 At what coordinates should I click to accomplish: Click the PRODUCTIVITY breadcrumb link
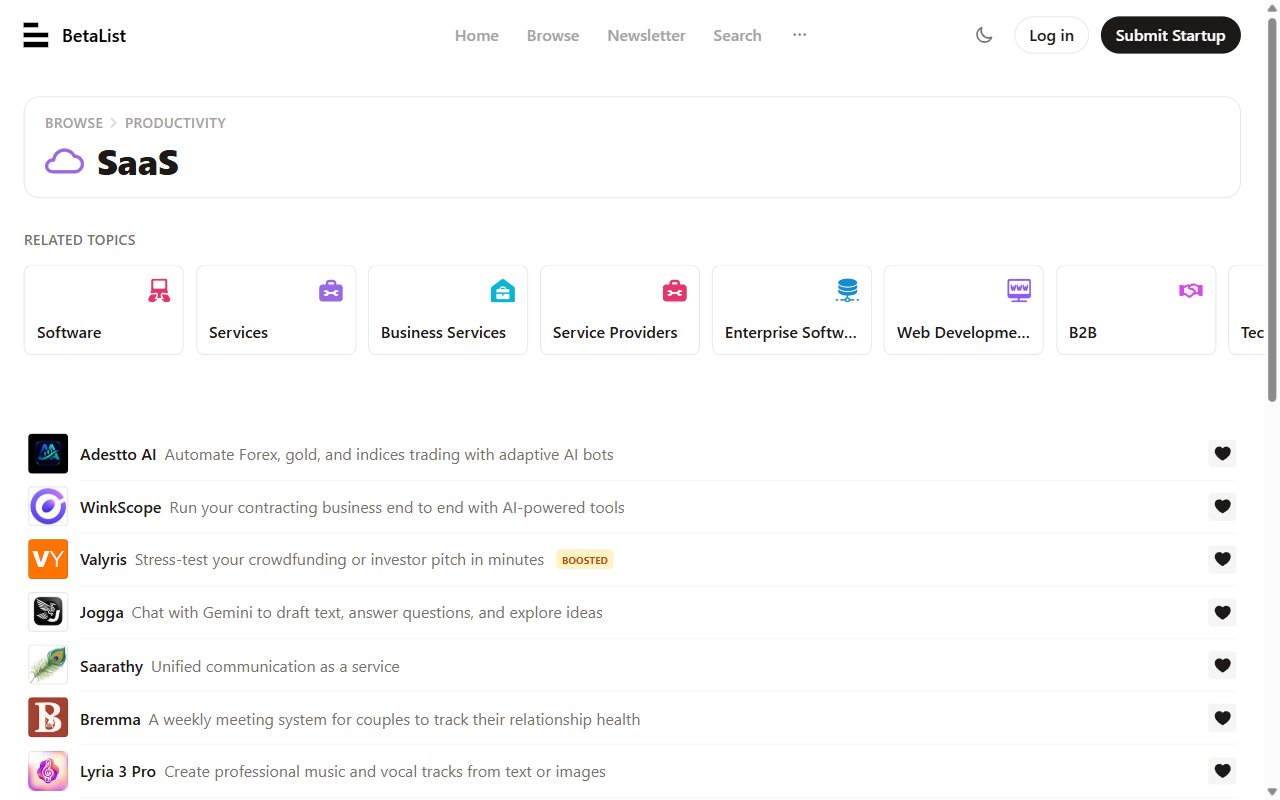click(175, 123)
